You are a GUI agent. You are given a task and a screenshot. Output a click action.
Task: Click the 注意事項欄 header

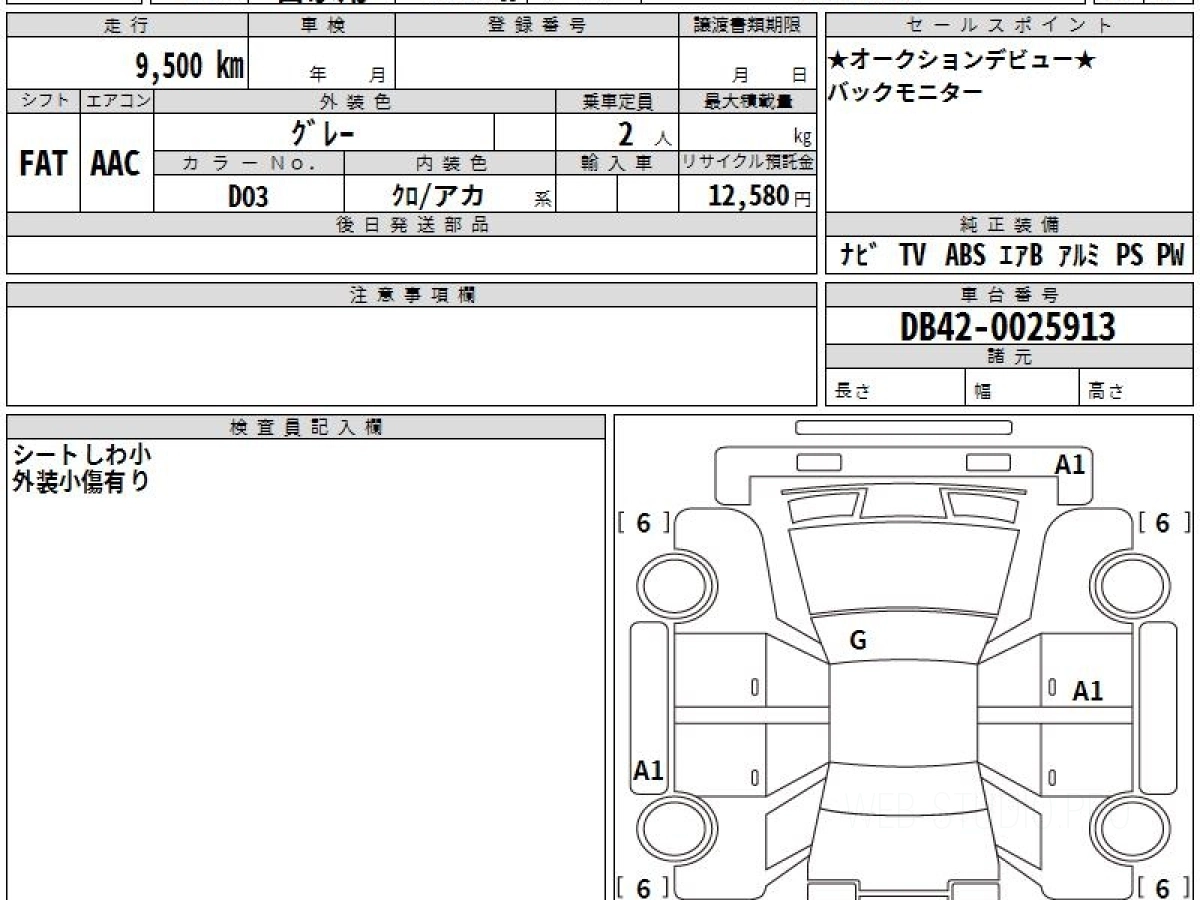pyautogui.click(x=412, y=295)
